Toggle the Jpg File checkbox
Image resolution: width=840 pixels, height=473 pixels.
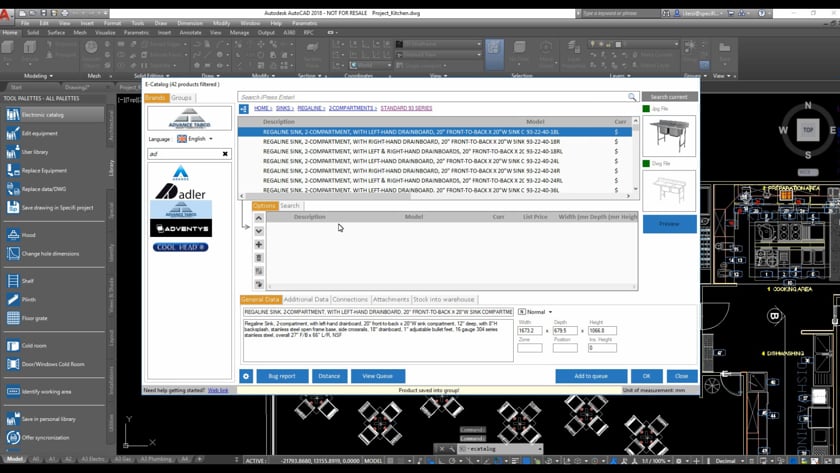[x=646, y=109]
